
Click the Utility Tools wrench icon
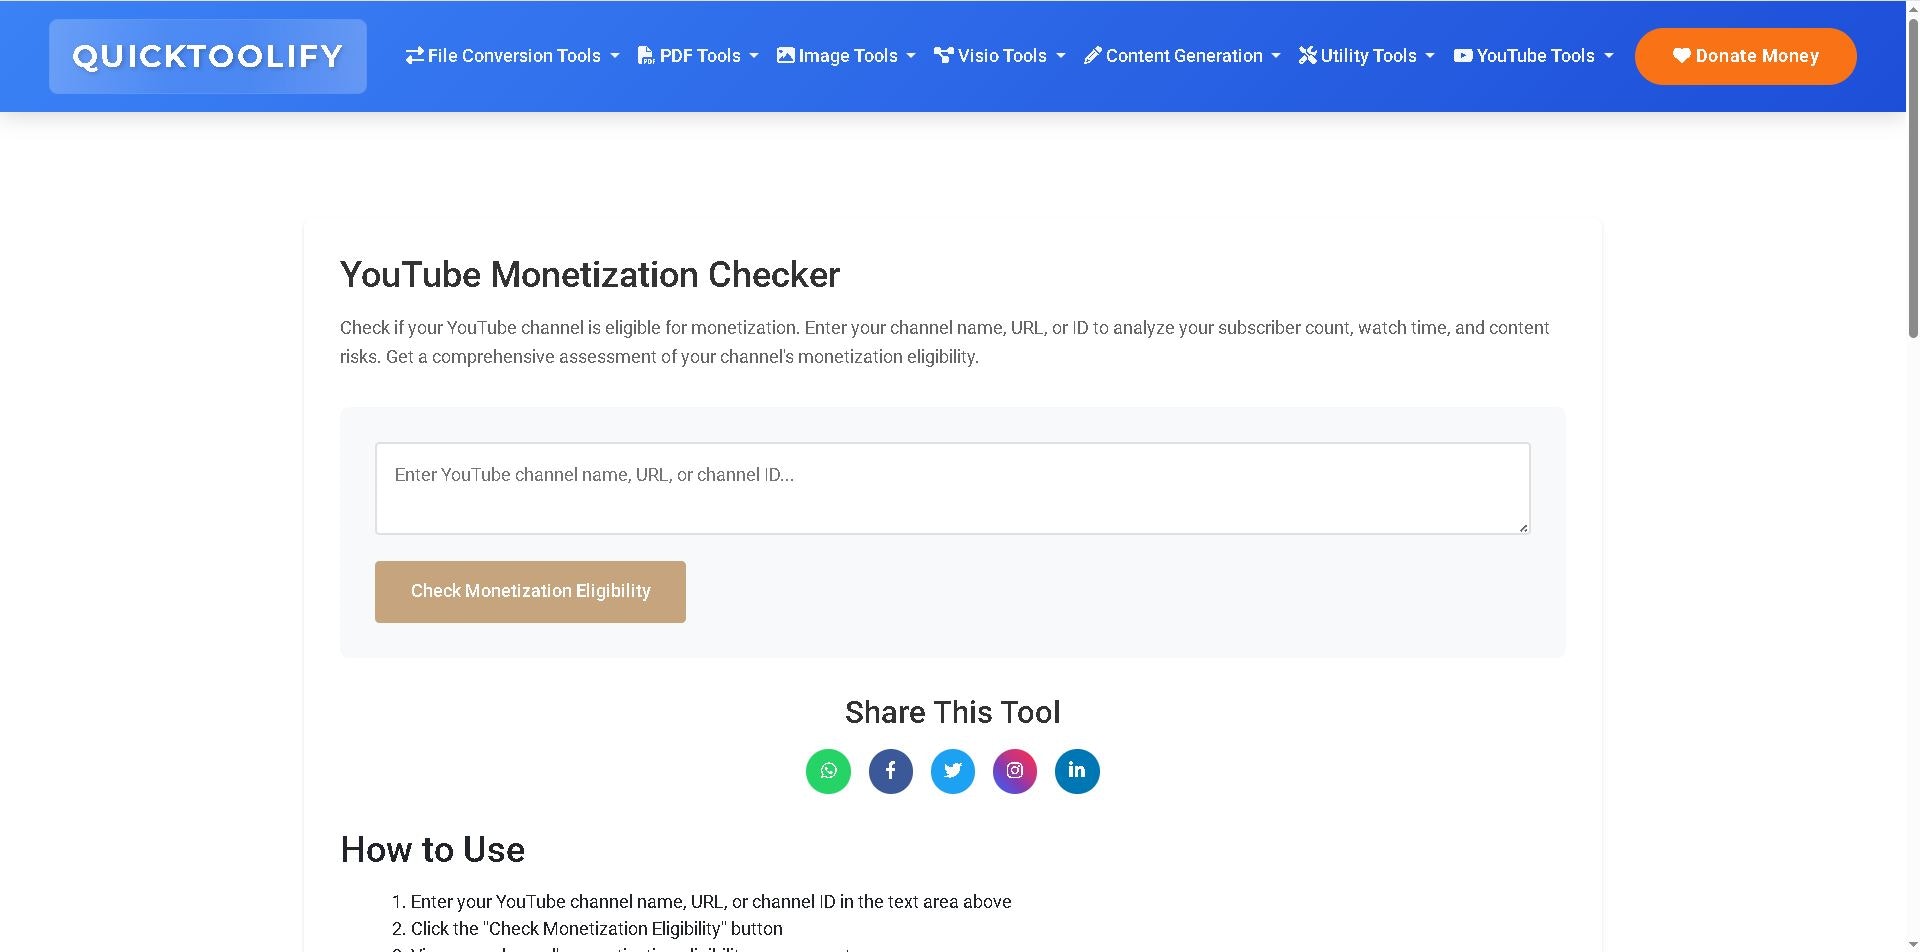tap(1307, 56)
